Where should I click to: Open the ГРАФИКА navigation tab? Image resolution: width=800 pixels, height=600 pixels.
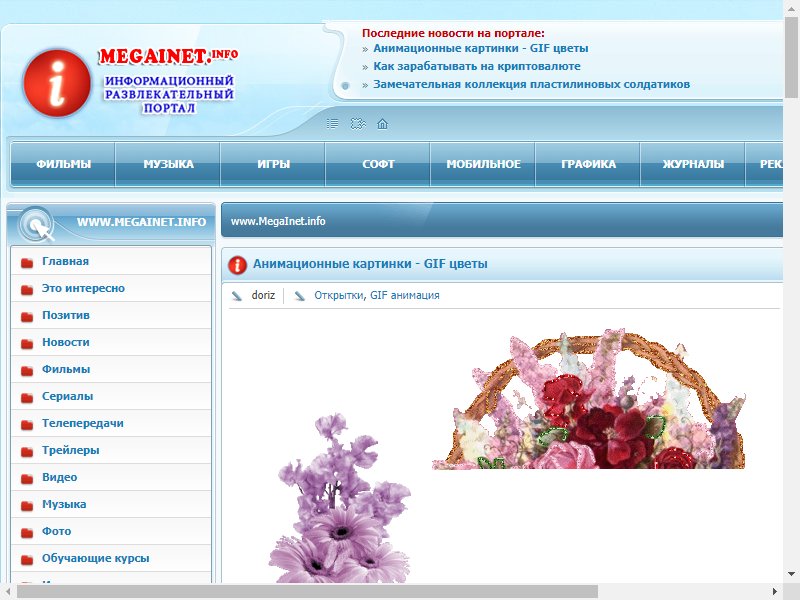click(x=589, y=164)
